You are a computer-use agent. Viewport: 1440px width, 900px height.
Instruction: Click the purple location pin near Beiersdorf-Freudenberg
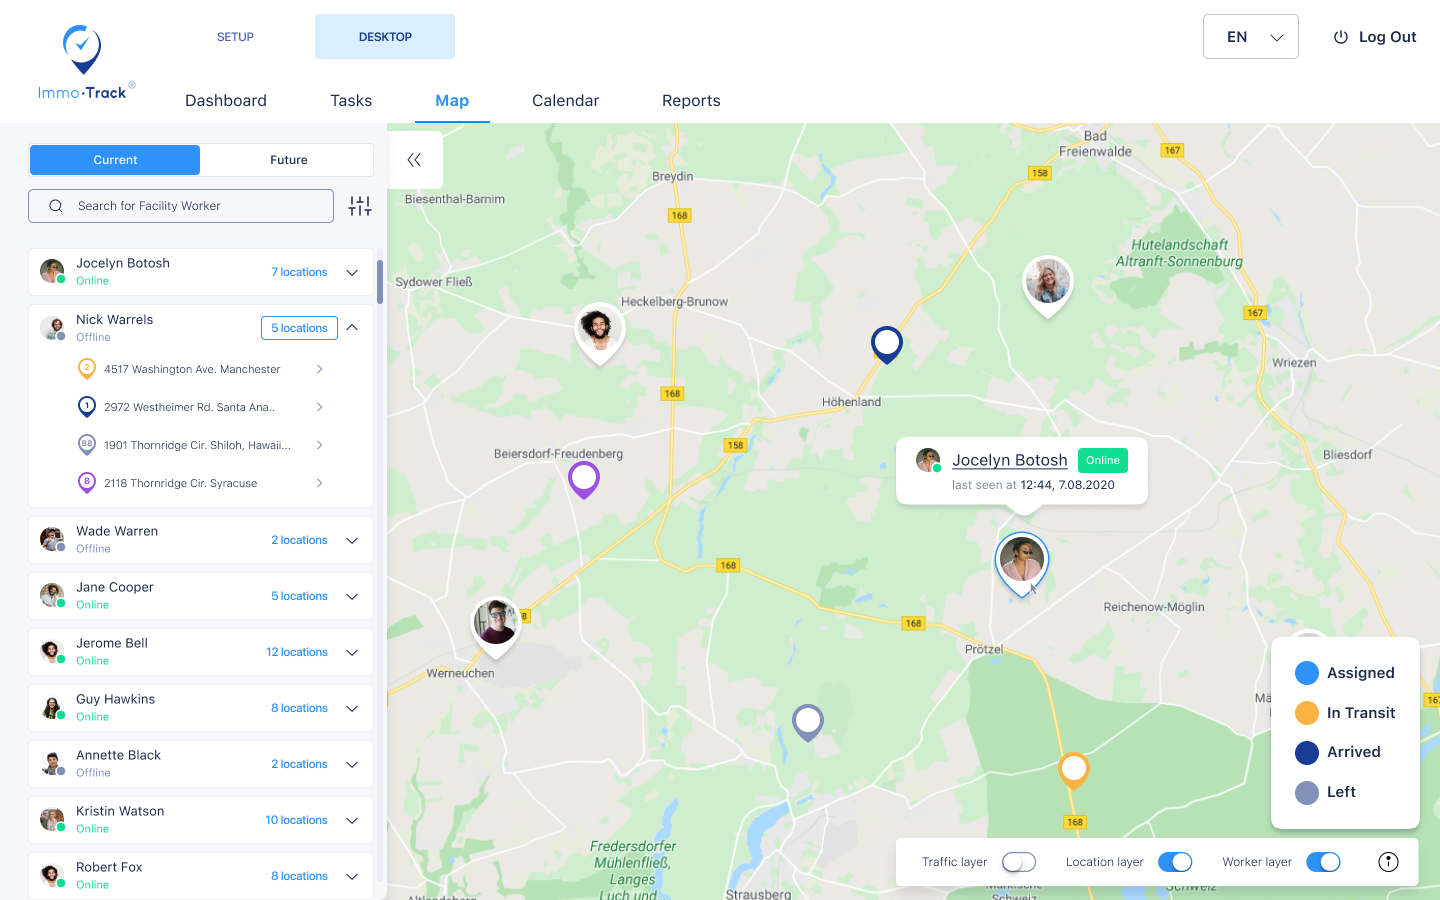click(584, 479)
